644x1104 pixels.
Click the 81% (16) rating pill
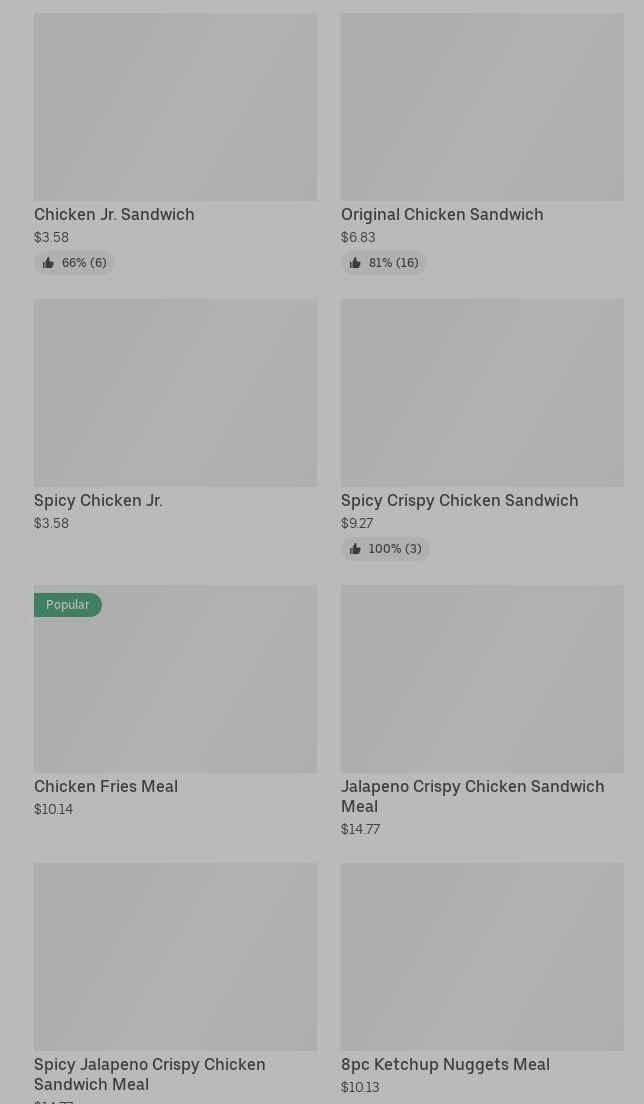[x=384, y=263]
